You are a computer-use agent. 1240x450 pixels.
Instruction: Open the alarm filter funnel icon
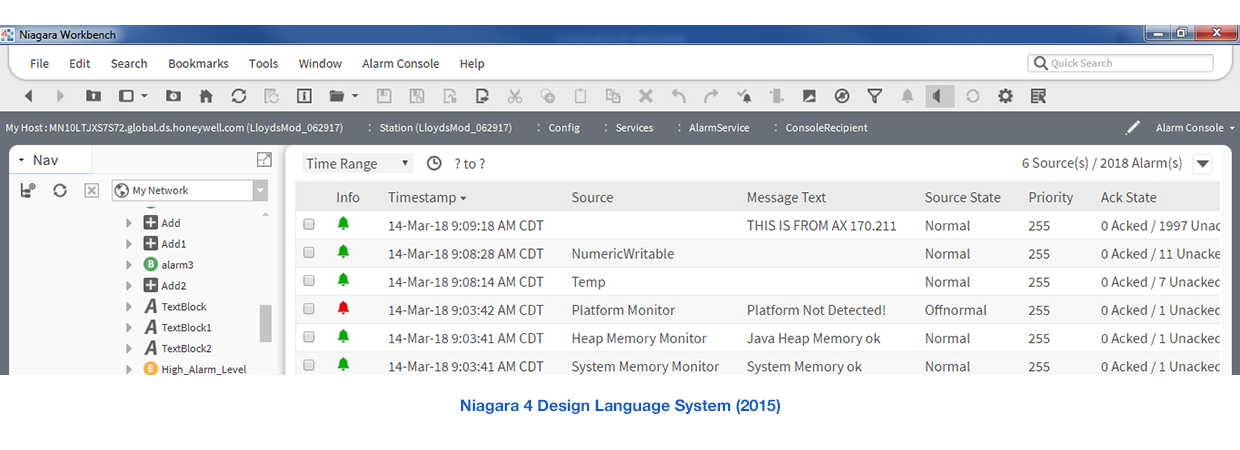click(875, 96)
